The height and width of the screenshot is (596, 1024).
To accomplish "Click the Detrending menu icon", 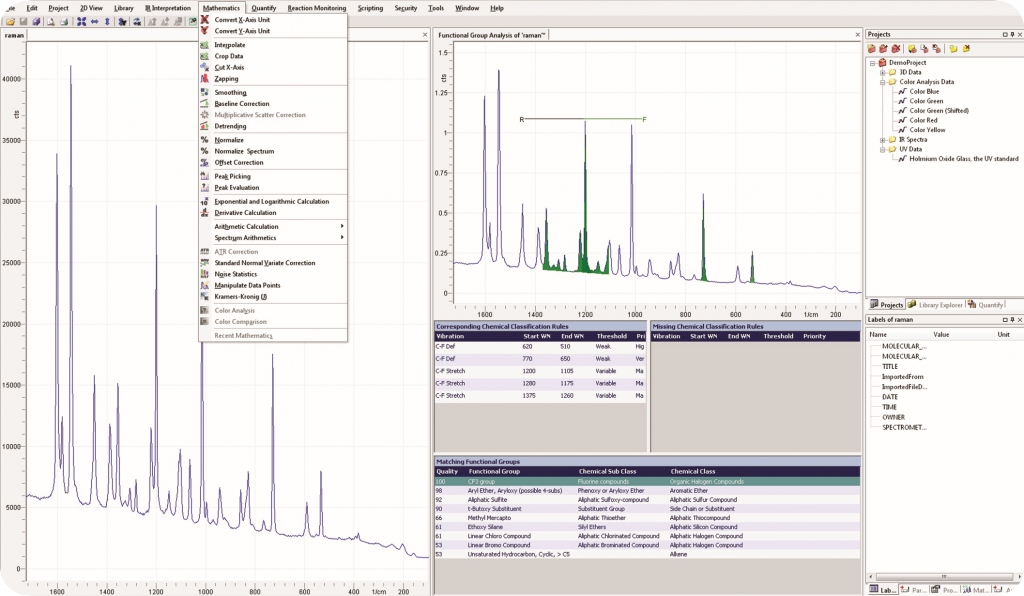I will click(204, 126).
